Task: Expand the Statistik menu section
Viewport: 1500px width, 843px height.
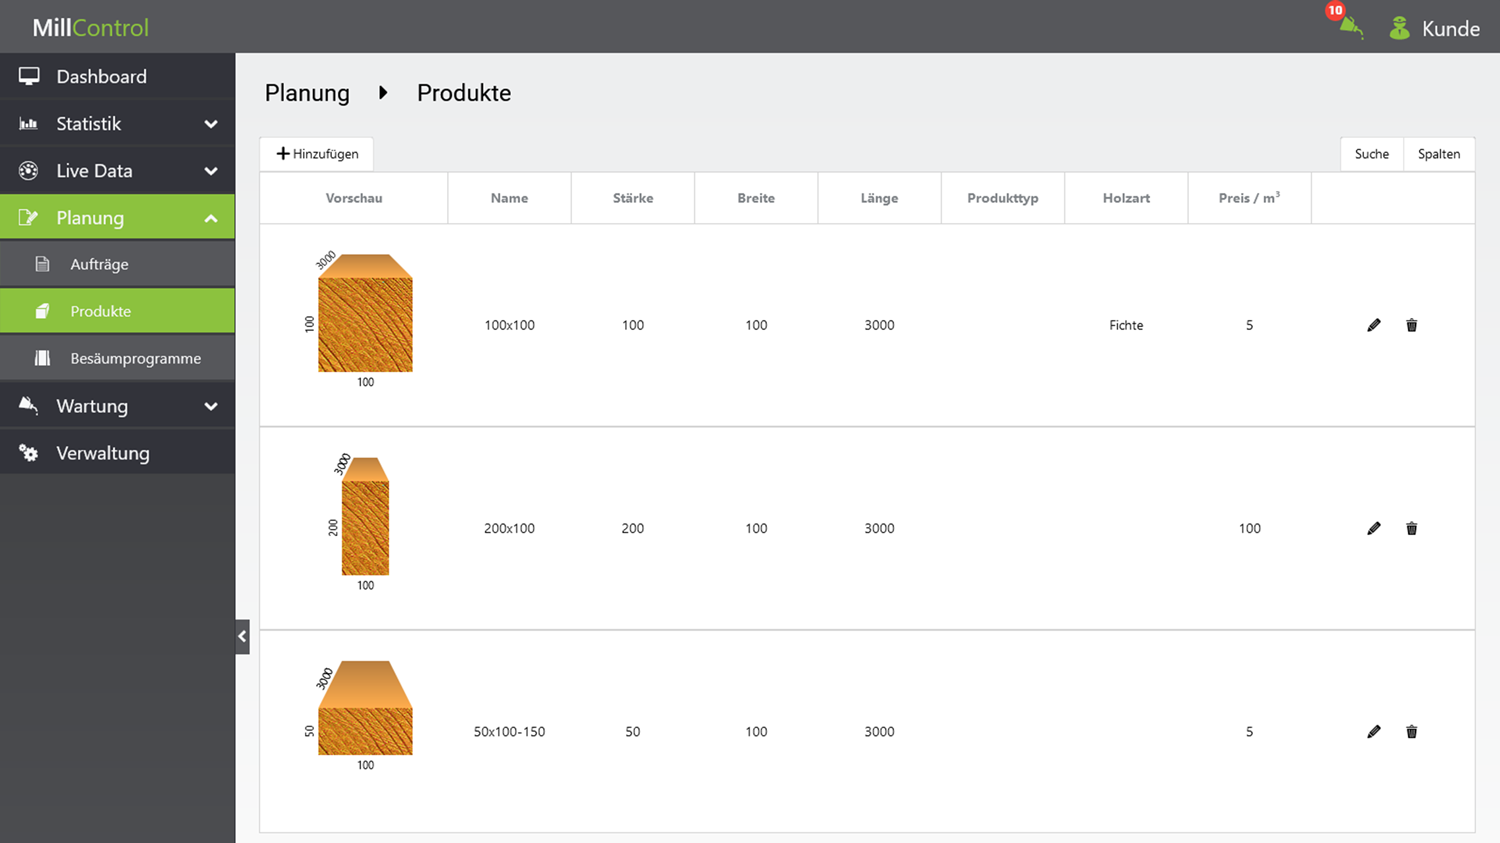Action: (210, 124)
